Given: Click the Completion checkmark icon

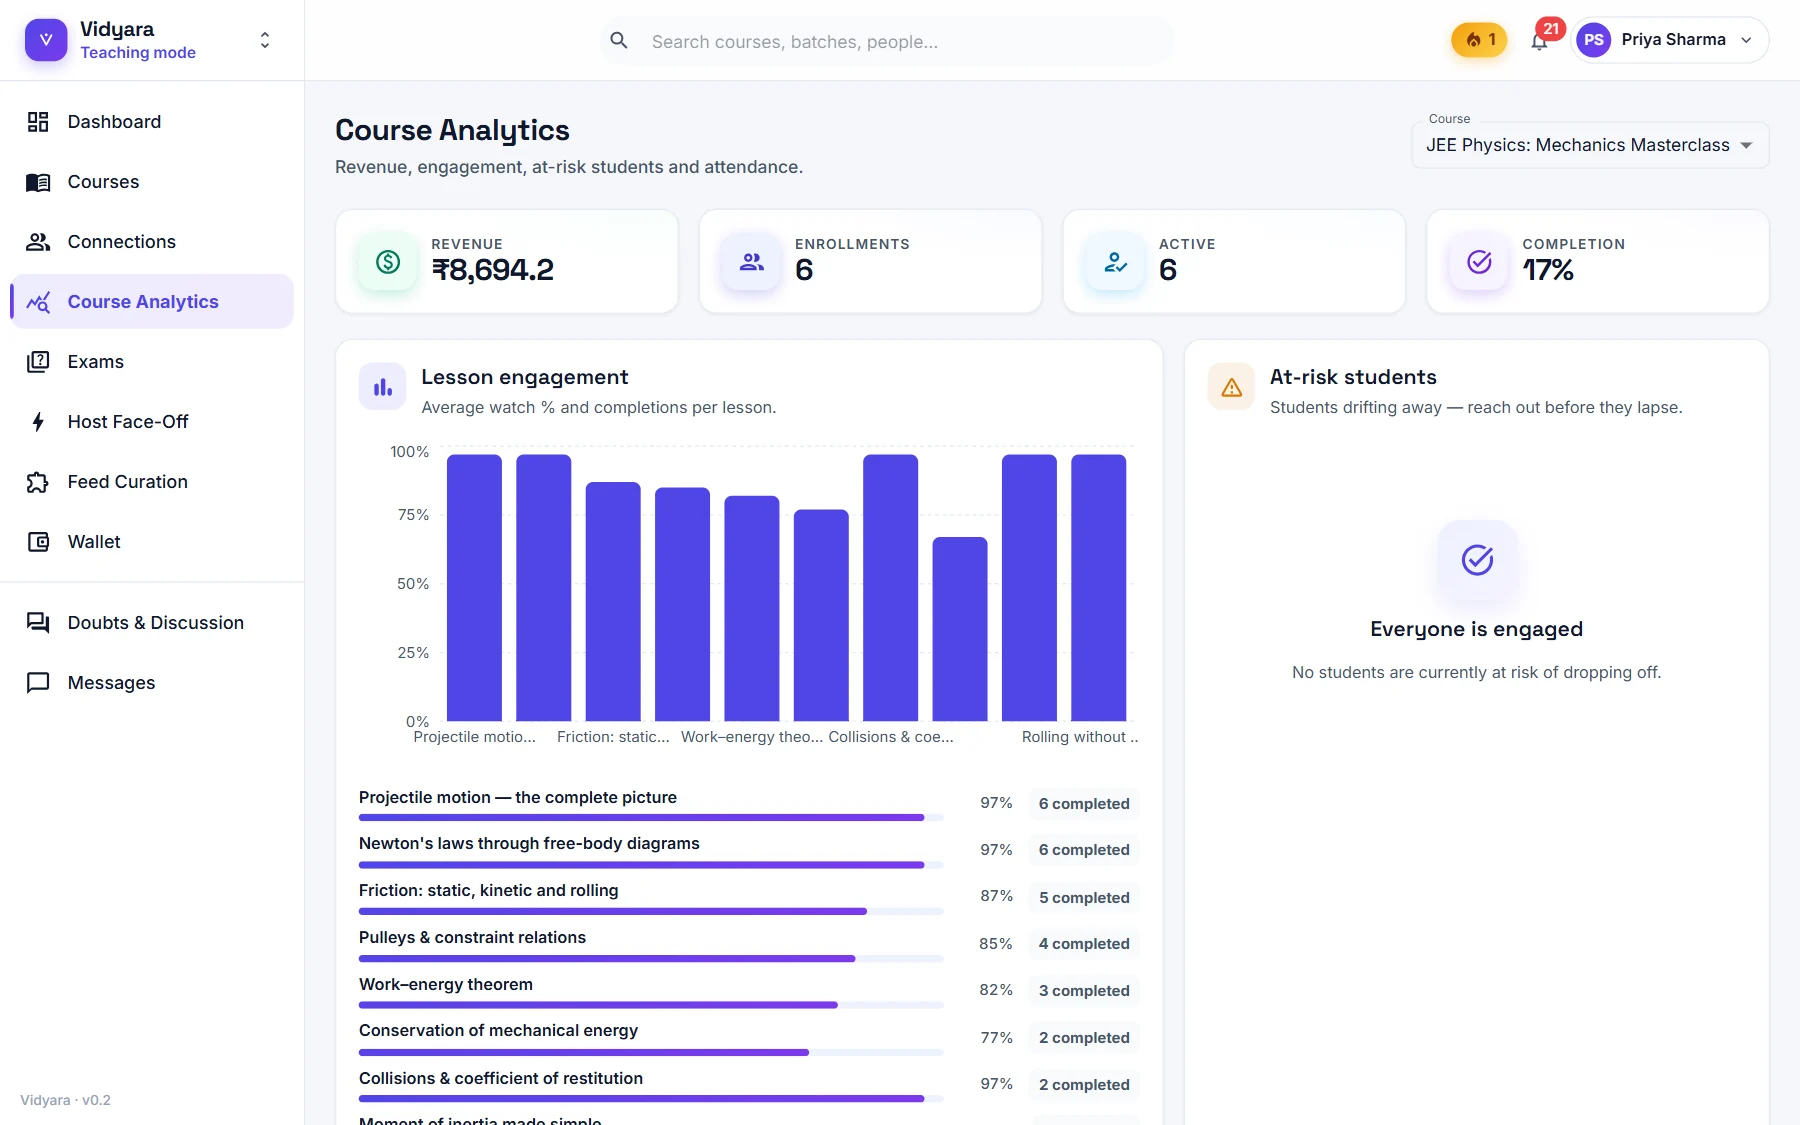Looking at the screenshot, I should (x=1479, y=262).
